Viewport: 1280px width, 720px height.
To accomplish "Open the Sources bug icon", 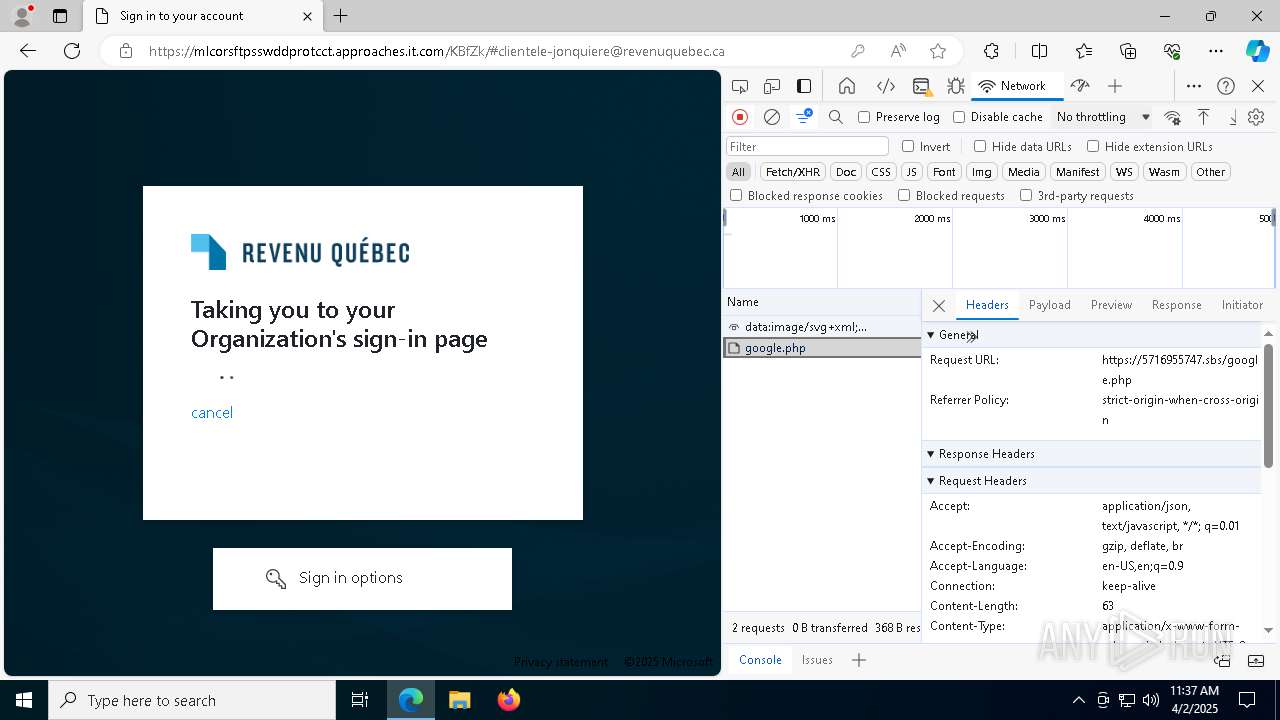I will click(955, 86).
